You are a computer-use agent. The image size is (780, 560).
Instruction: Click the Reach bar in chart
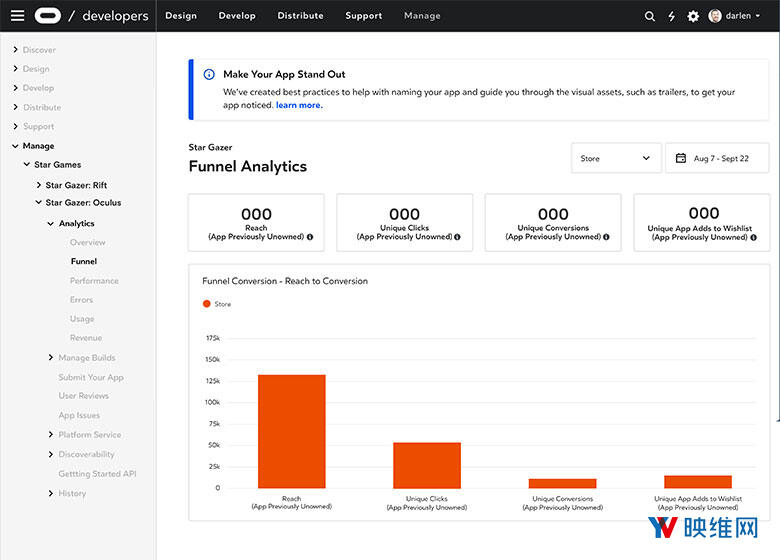(291, 431)
